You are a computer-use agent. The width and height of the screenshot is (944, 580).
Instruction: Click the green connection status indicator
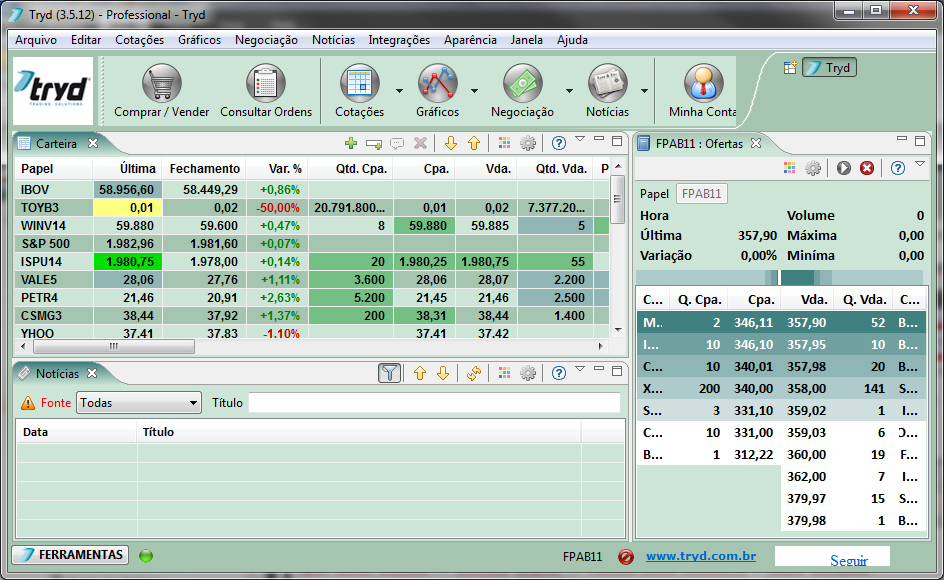[146, 556]
